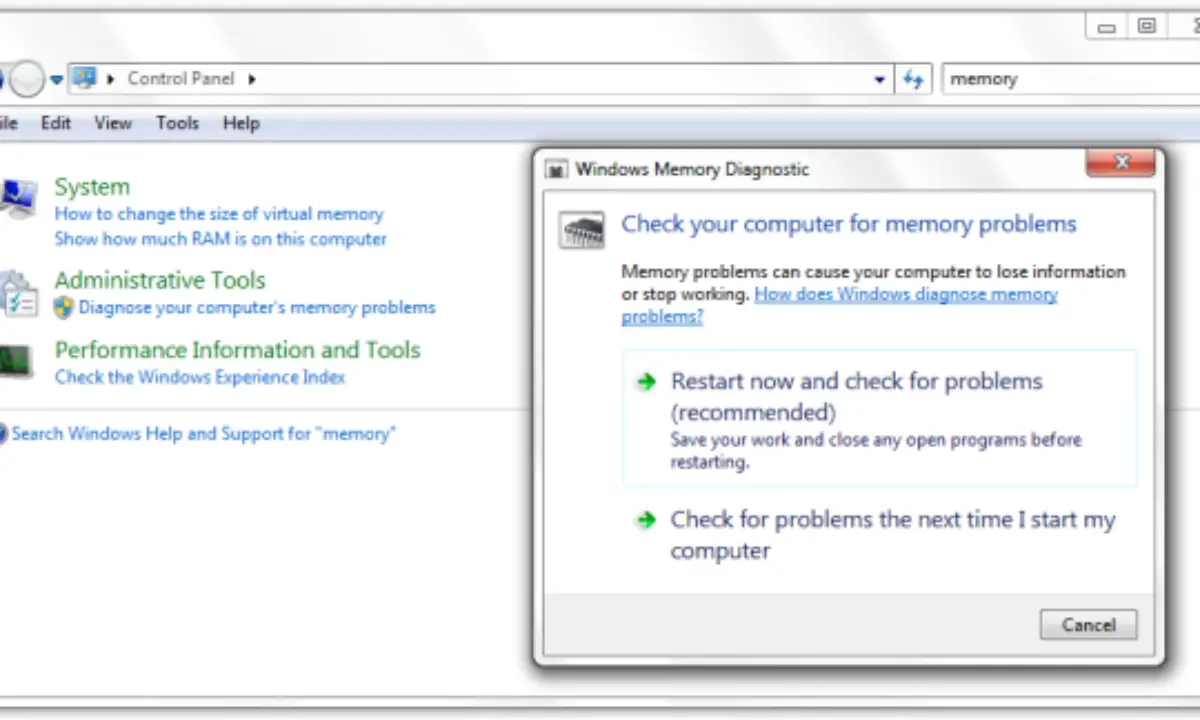
Task: Click the Control Panel icon in address bar
Action: pos(85,78)
